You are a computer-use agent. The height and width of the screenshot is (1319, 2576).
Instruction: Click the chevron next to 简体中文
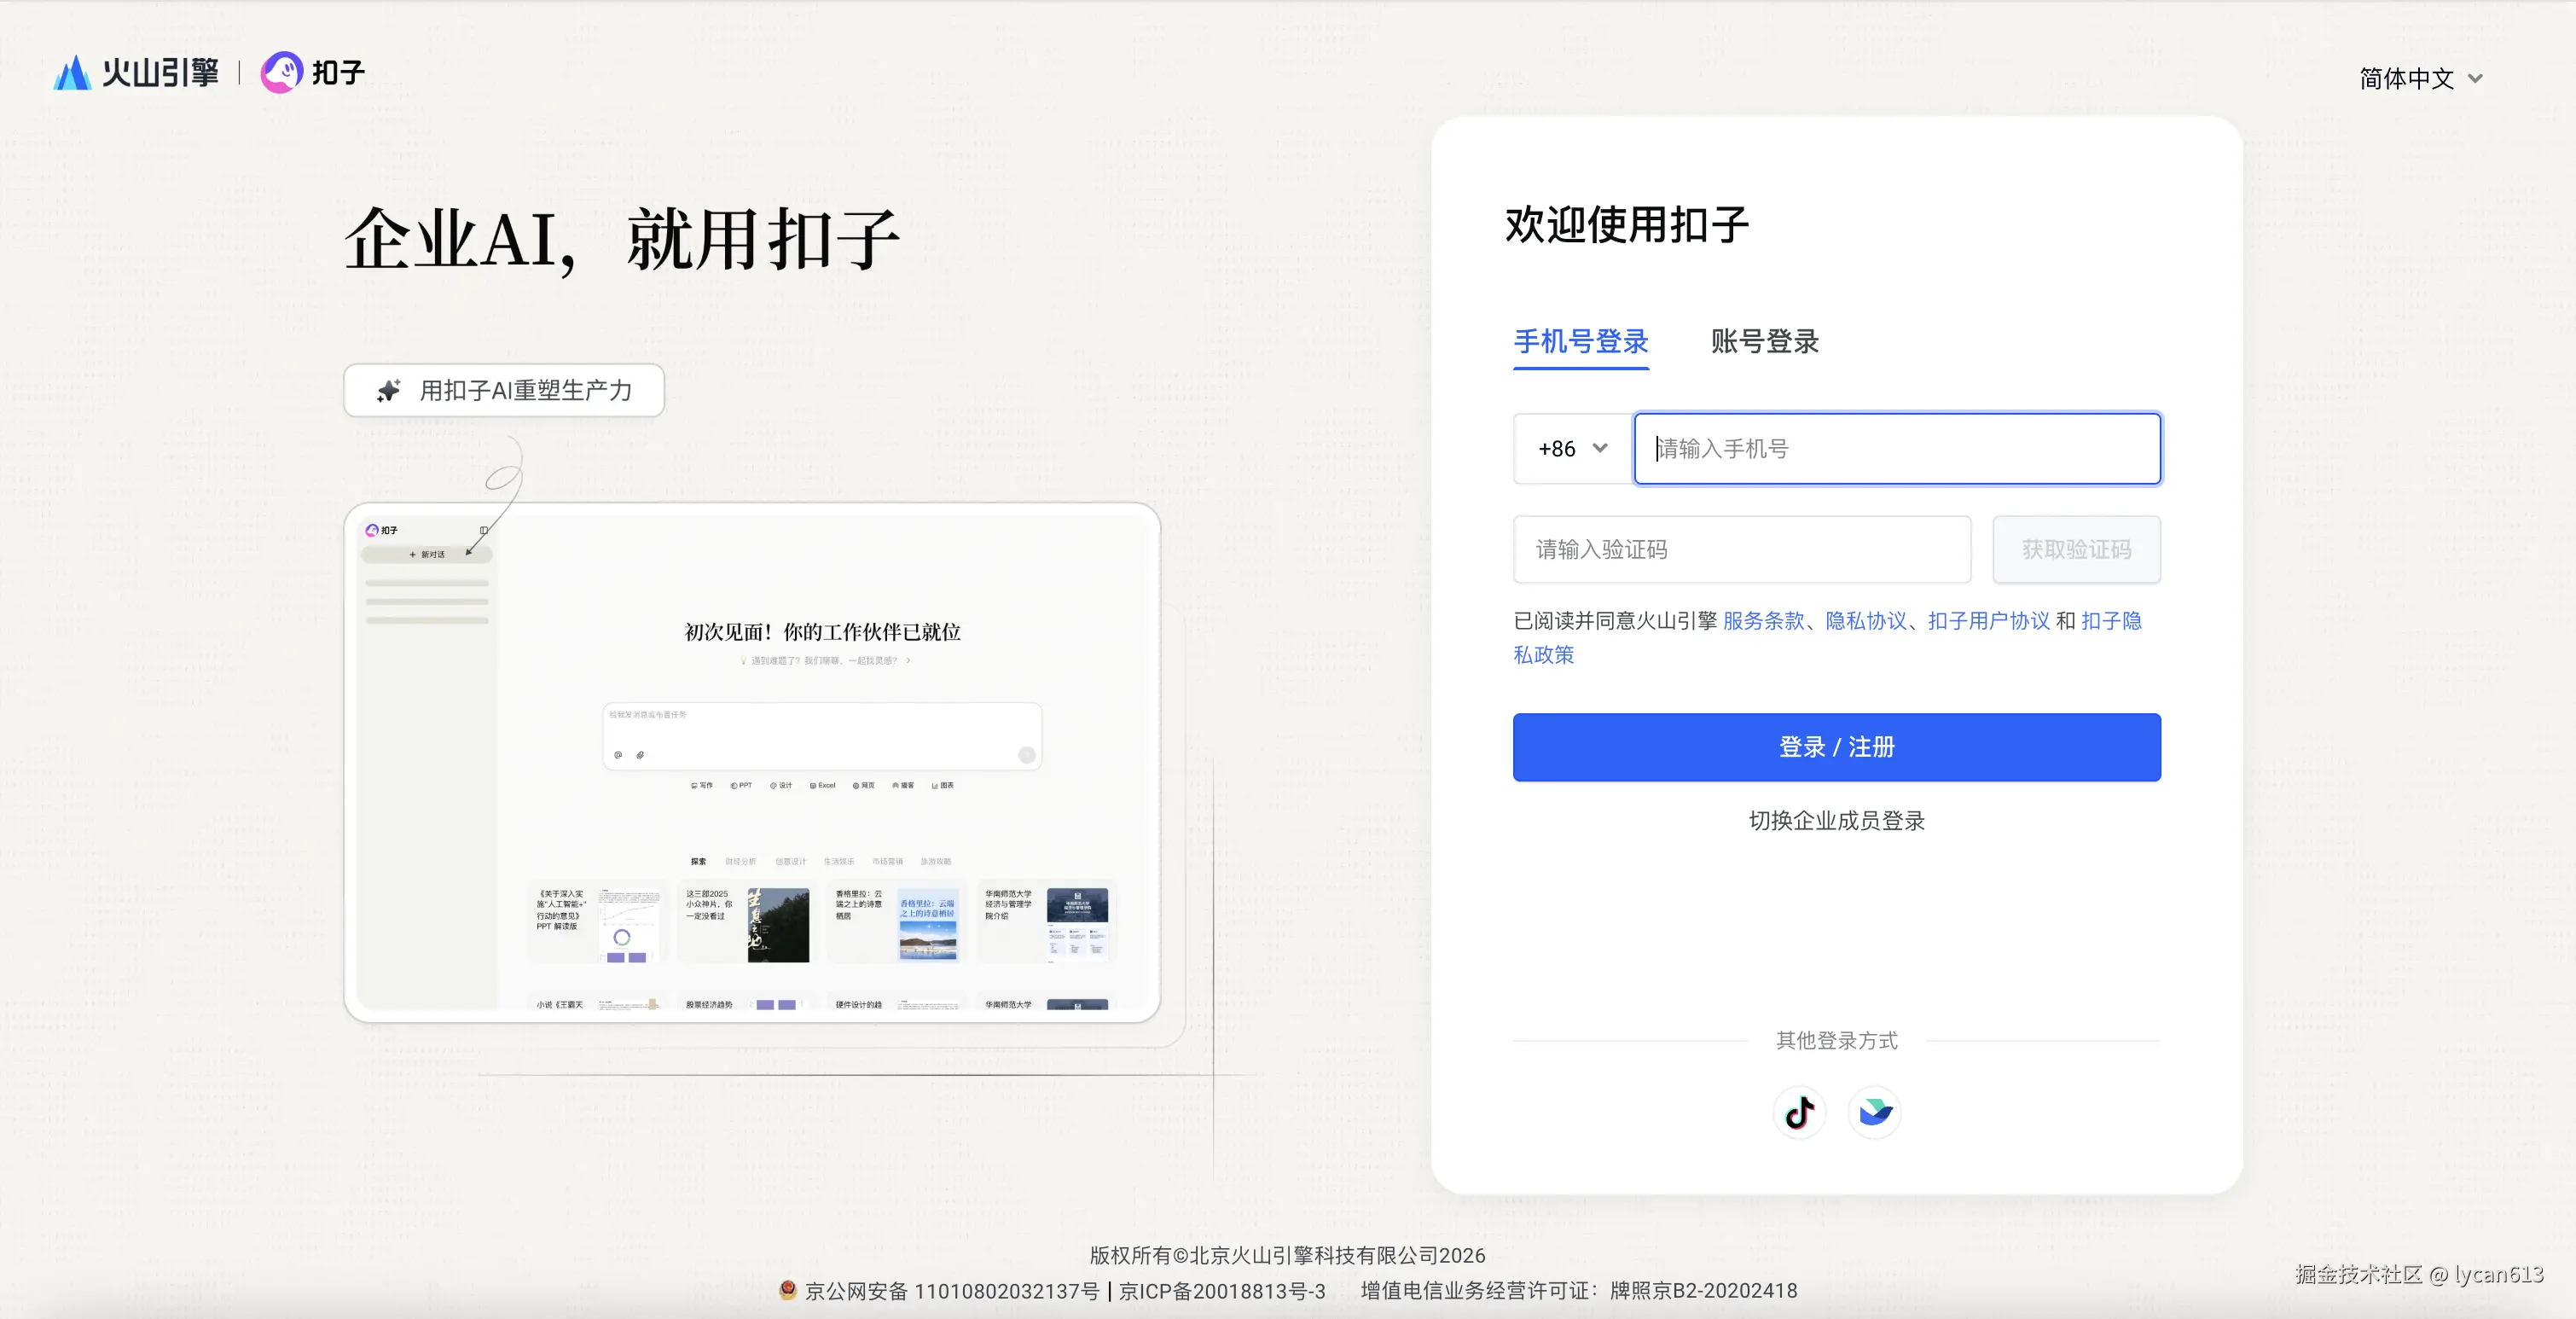(x=2476, y=79)
